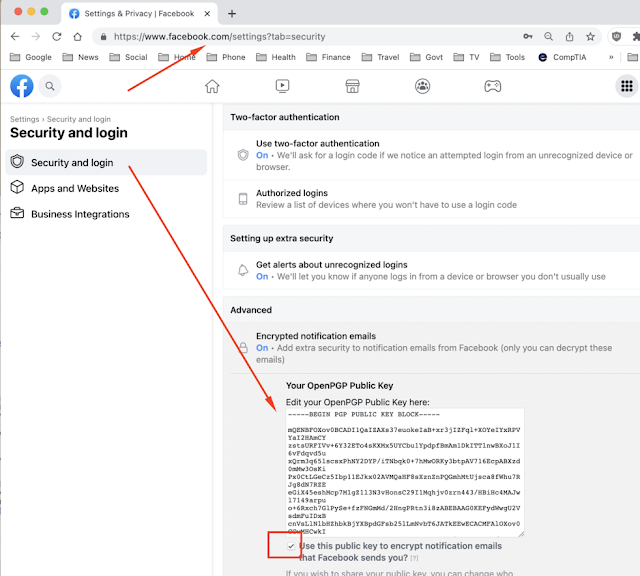Open the Travel bookmarks folder
This screenshot has height=576, width=640.
(380, 57)
